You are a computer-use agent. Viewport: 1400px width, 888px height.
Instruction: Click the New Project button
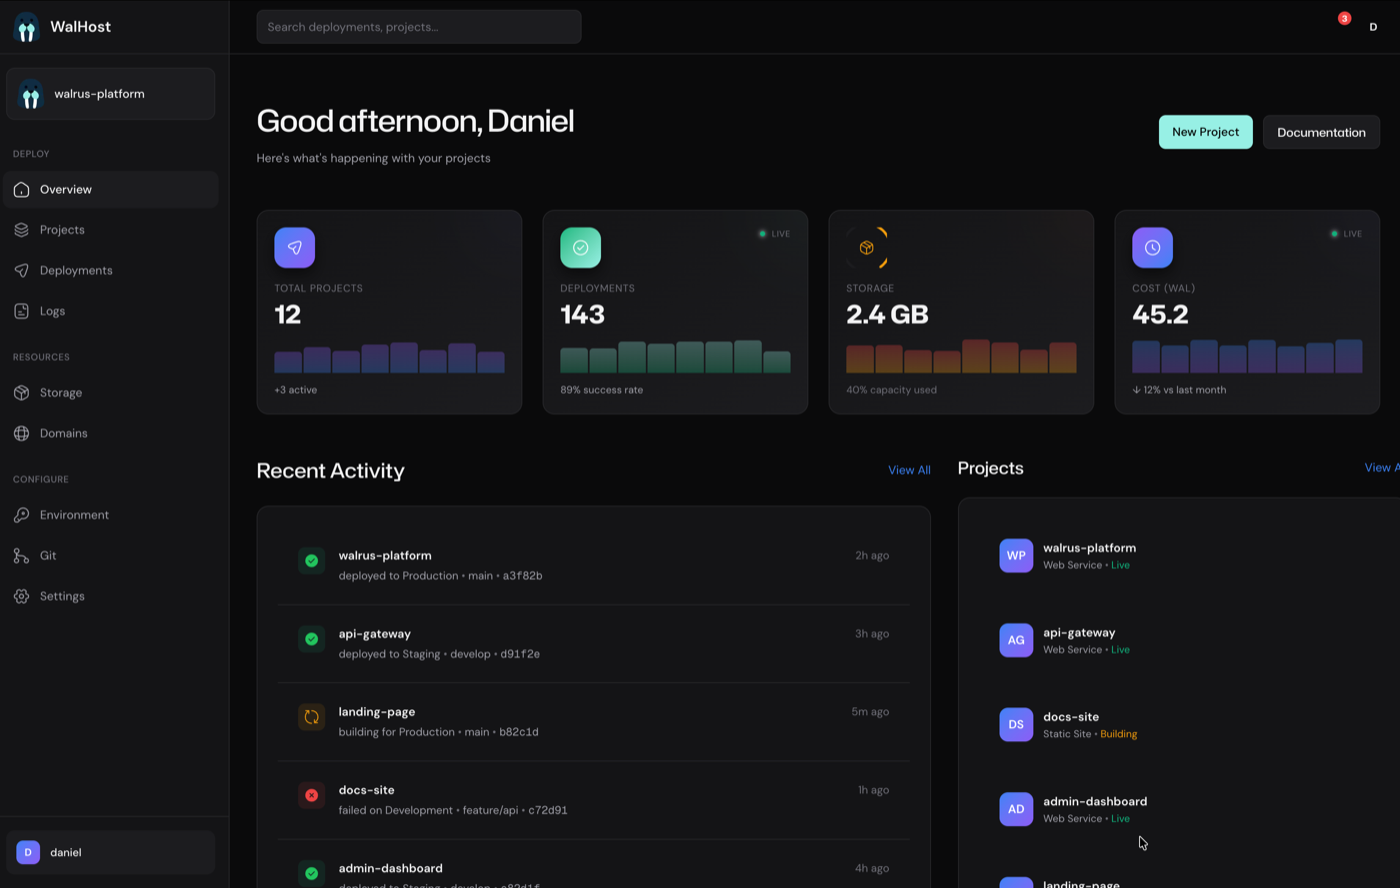click(x=1205, y=132)
